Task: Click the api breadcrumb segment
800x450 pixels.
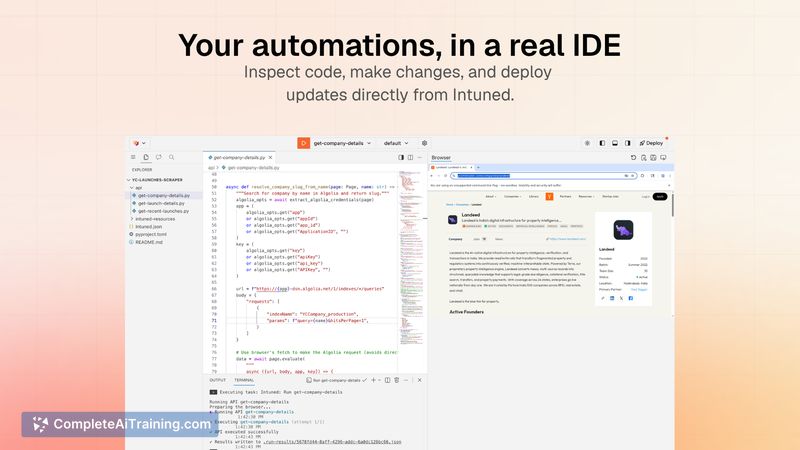Action: point(211,167)
